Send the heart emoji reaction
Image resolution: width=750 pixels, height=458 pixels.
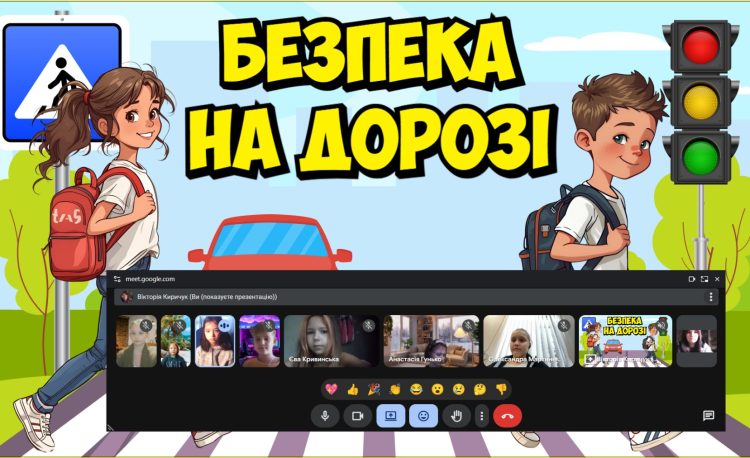click(331, 389)
